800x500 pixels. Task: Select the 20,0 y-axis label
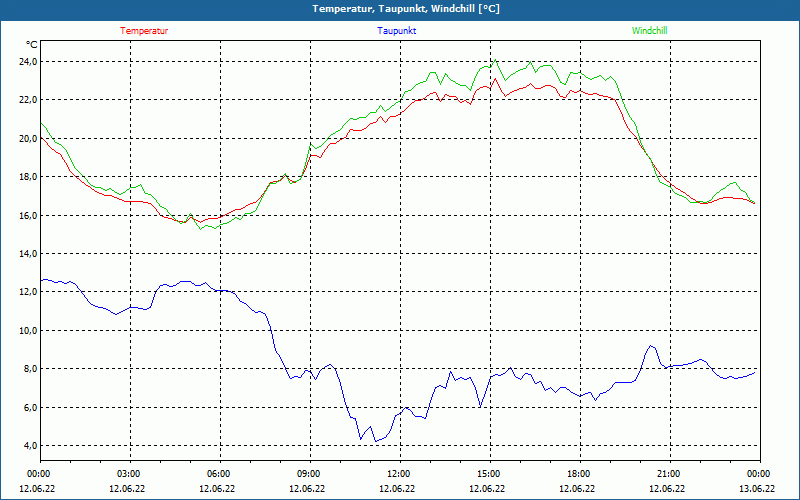28,138
